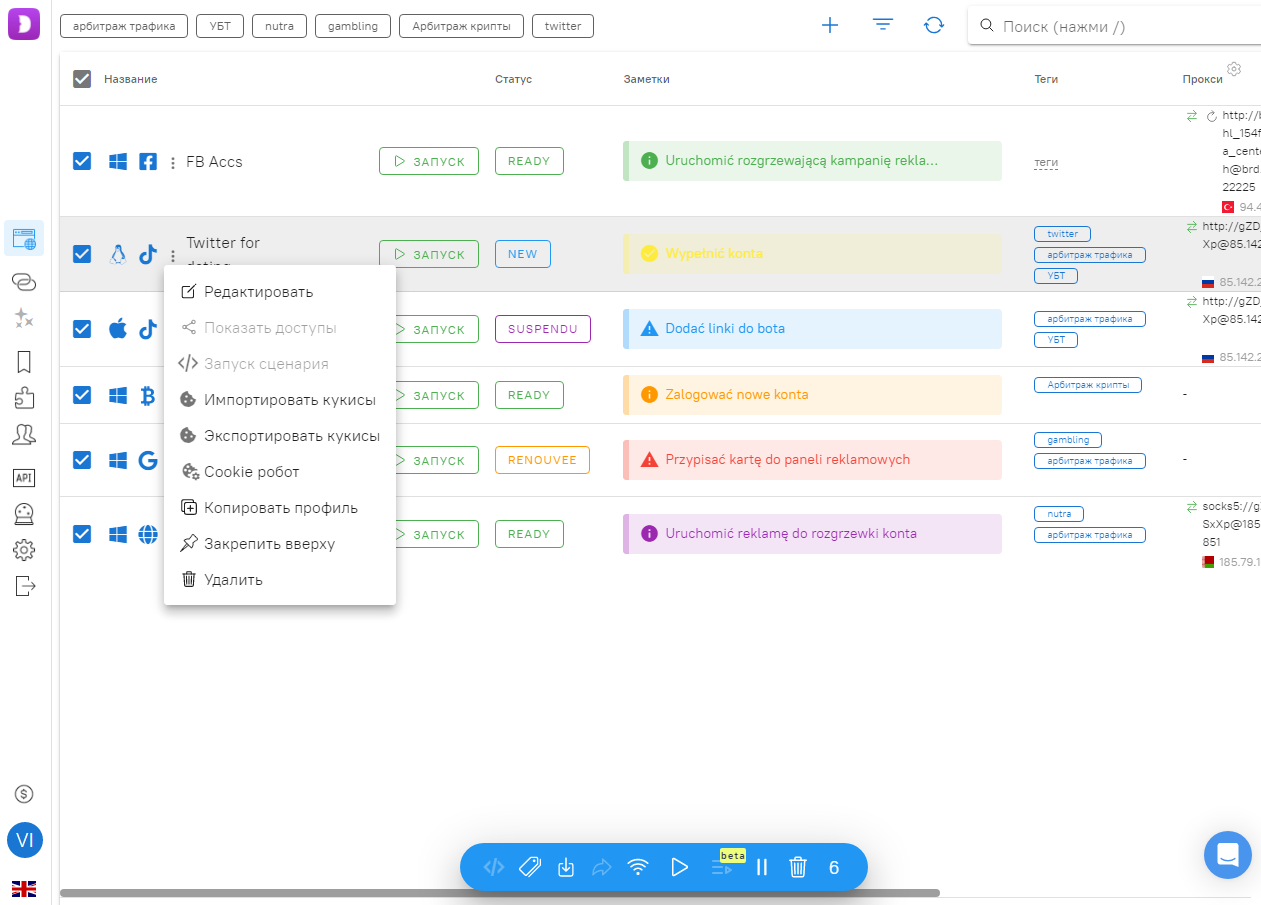Open the support chat bubble

point(1227,855)
